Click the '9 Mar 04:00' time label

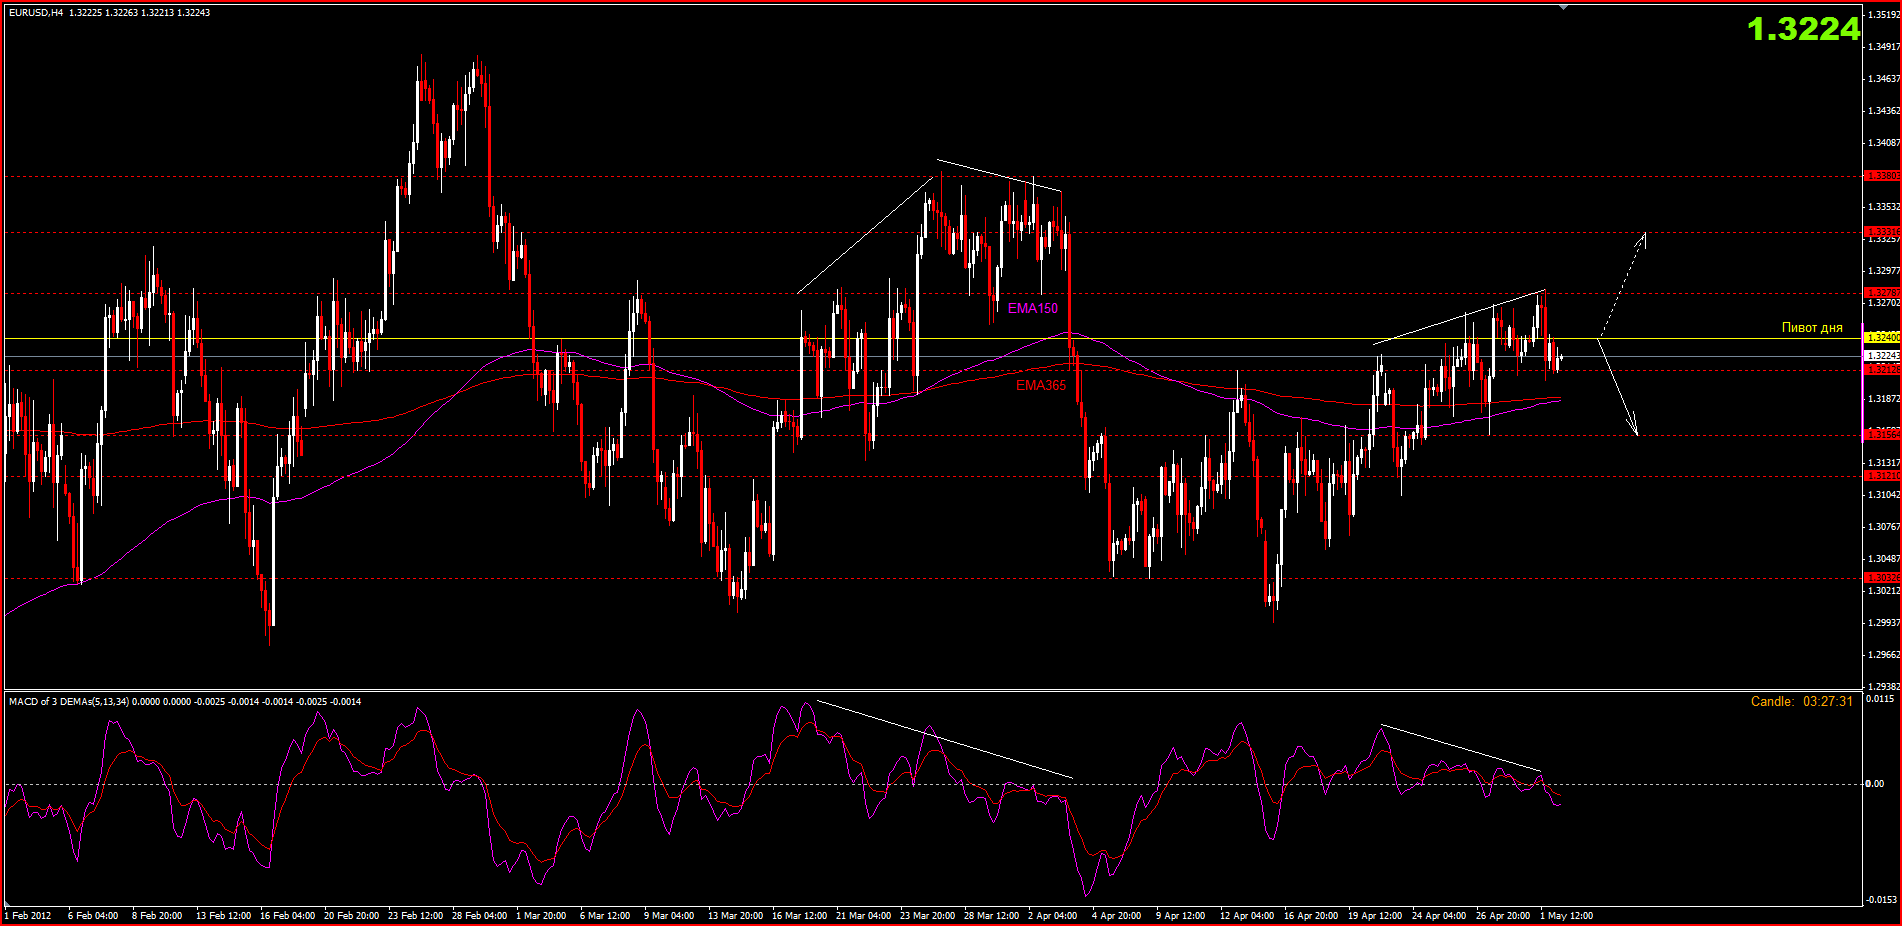669,915
